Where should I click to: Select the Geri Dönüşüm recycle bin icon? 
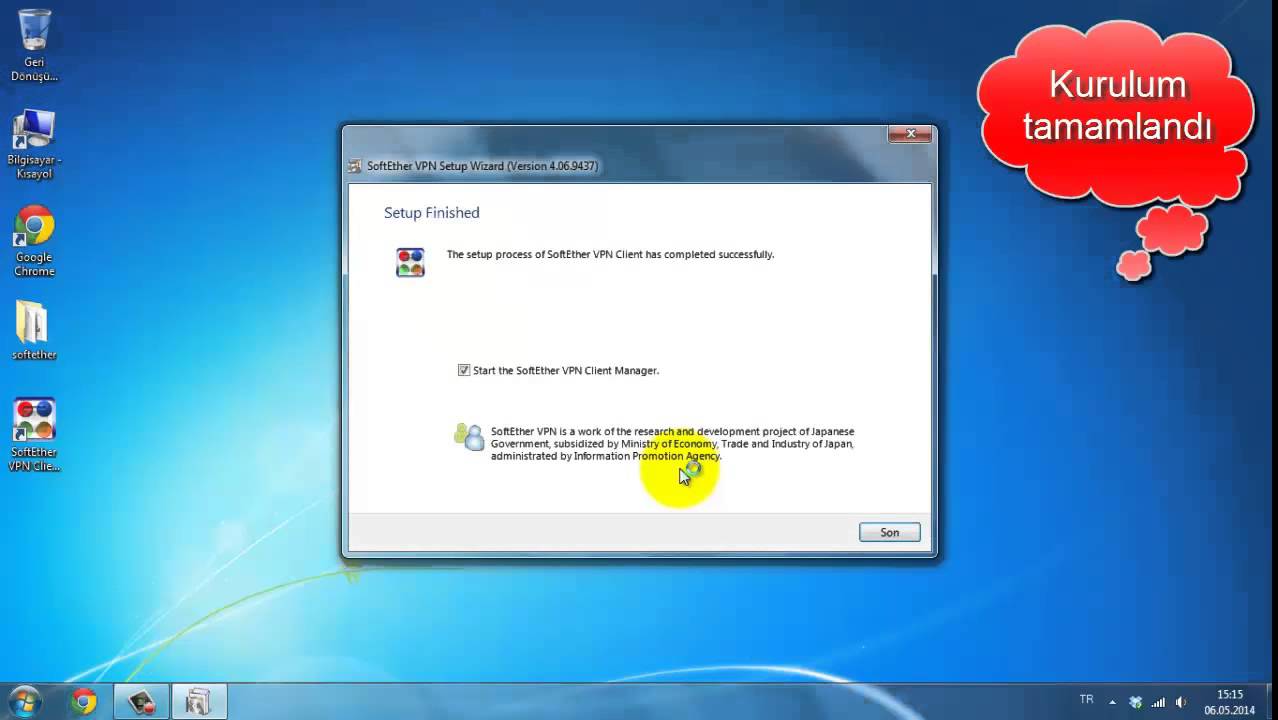34,45
